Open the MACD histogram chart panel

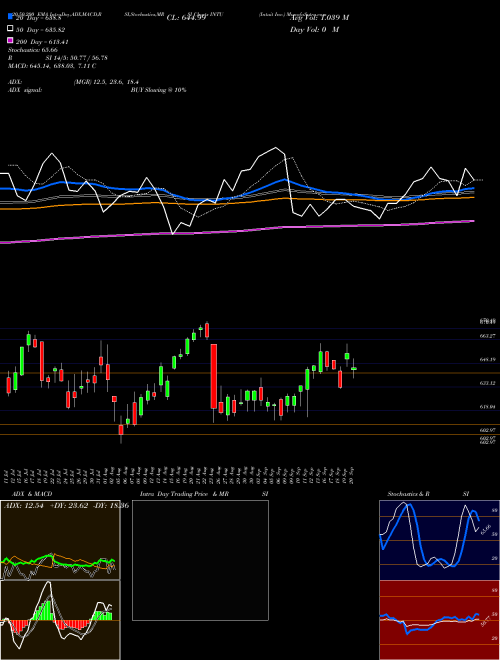(x=60, y=620)
